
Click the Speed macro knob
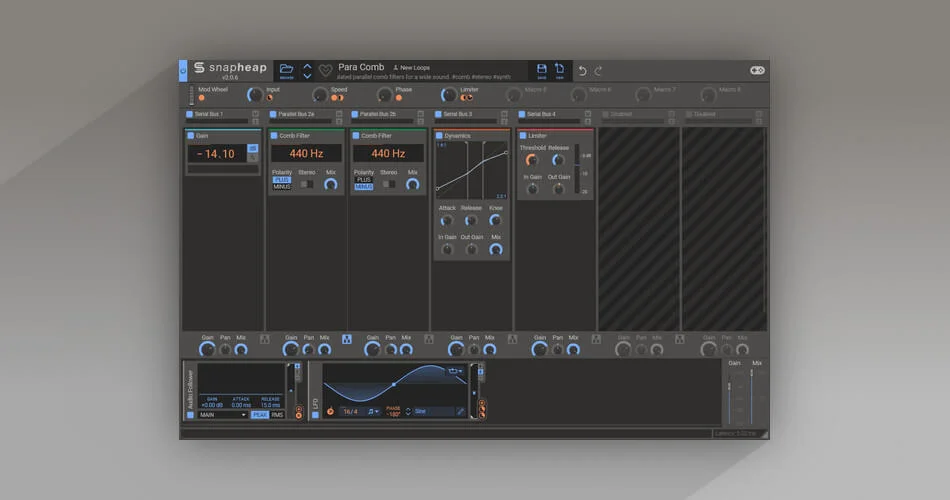point(320,95)
